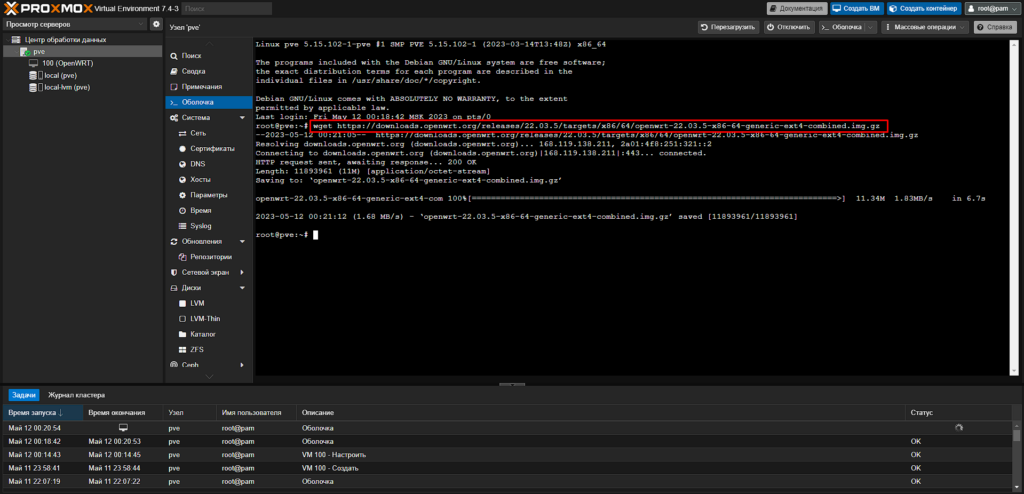Image resolution: width=1024 pixels, height=494 pixels.
Task: Open Сетевой экран menu item
Action: click(x=206, y=272)
